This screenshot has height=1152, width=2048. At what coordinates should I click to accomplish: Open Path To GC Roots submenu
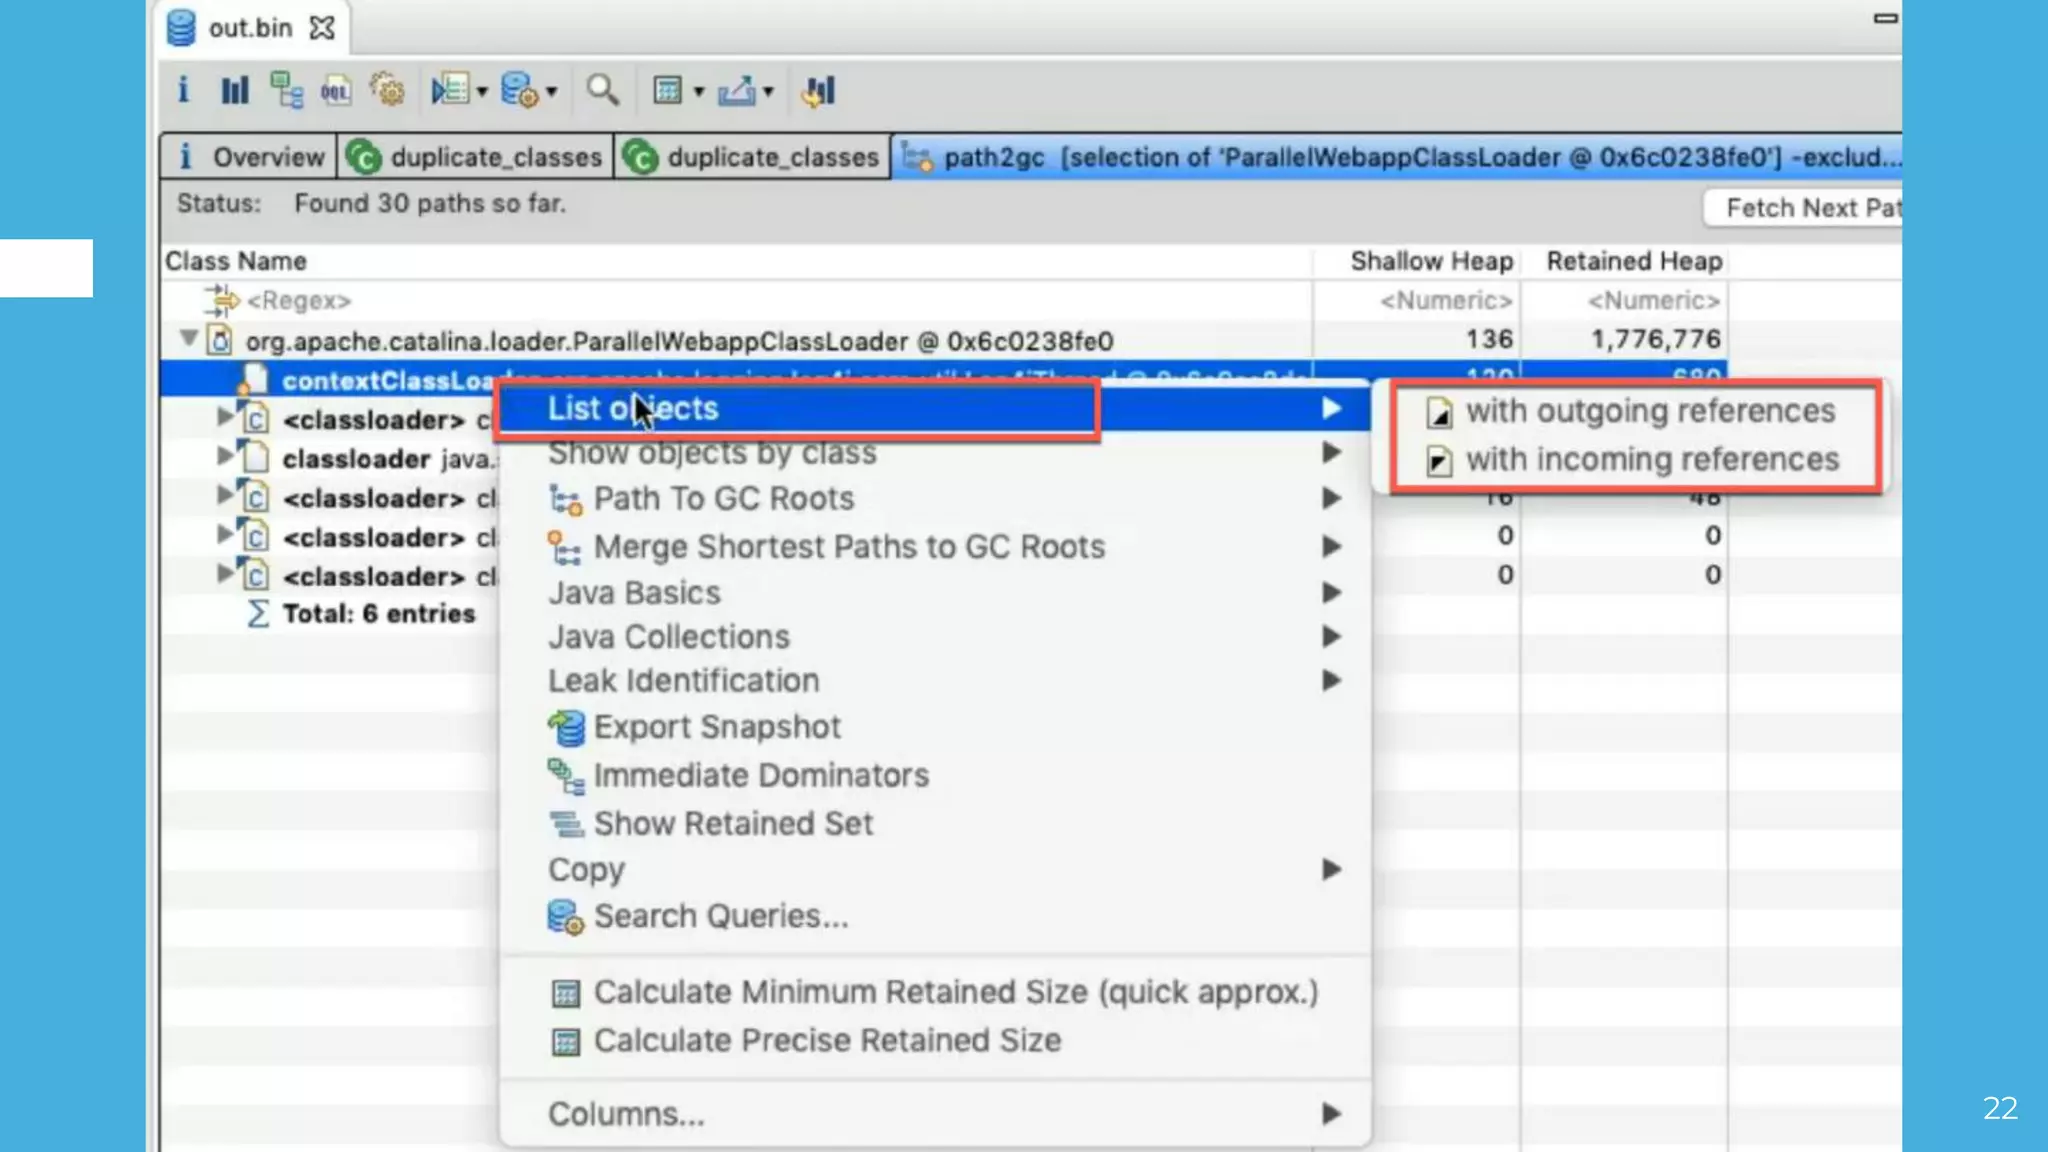click(723, 498)
